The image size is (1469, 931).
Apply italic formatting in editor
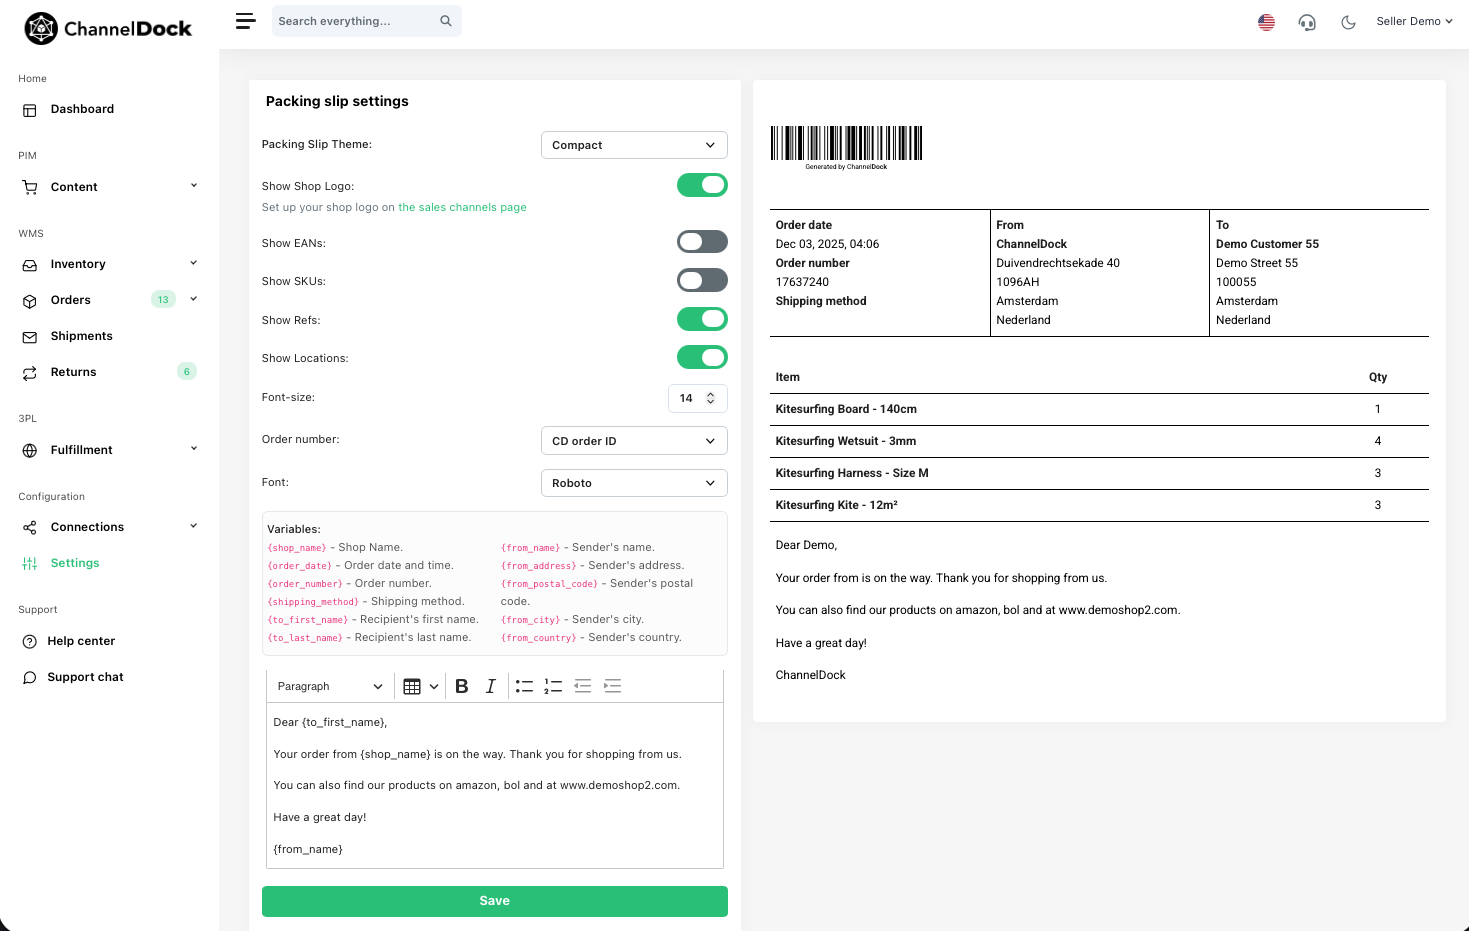coord(490,686)
